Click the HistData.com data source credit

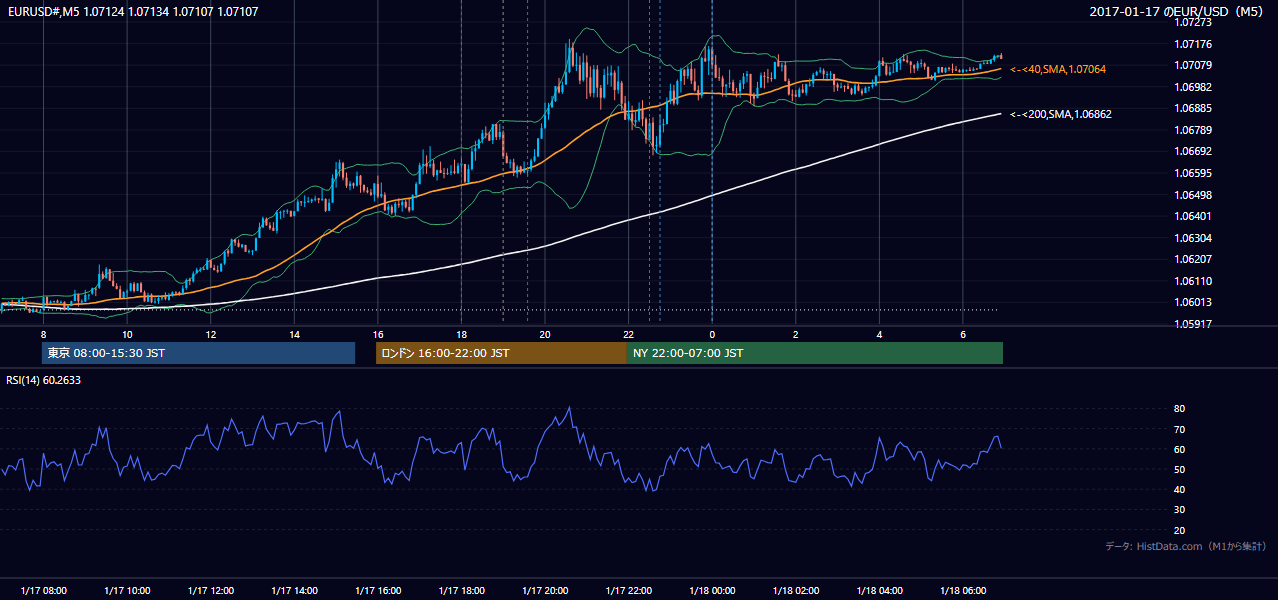click(1185, 546)
